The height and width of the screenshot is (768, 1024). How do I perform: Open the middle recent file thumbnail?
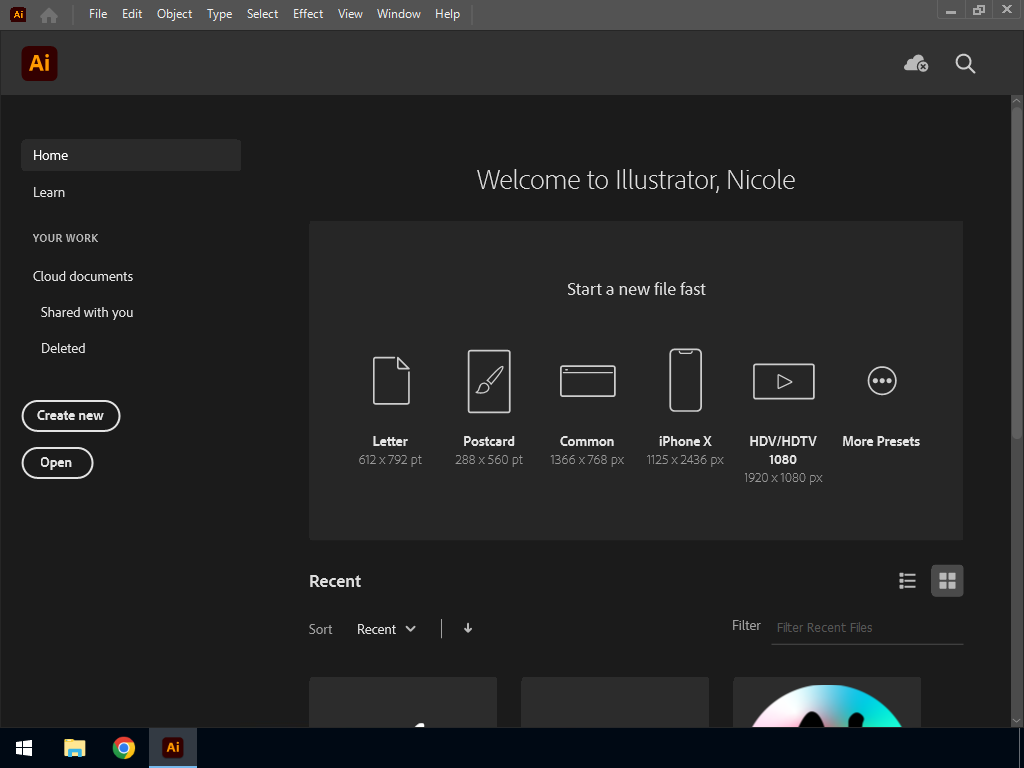[x=615, y=703]
